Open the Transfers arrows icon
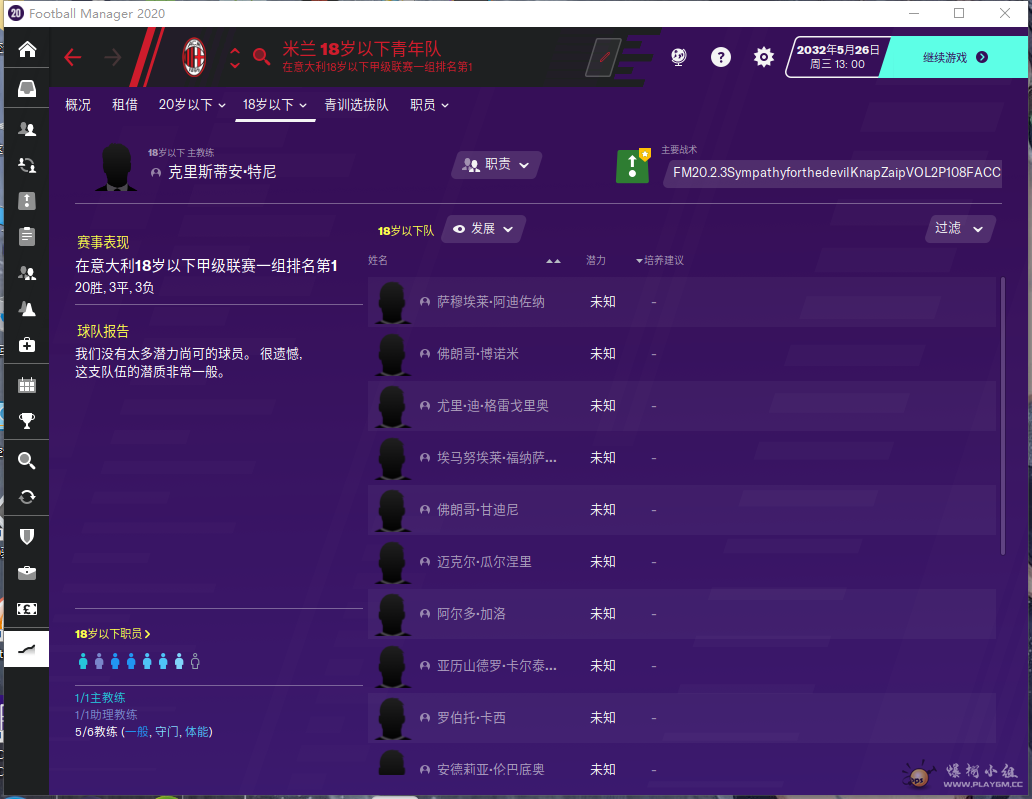 point(27,497)
